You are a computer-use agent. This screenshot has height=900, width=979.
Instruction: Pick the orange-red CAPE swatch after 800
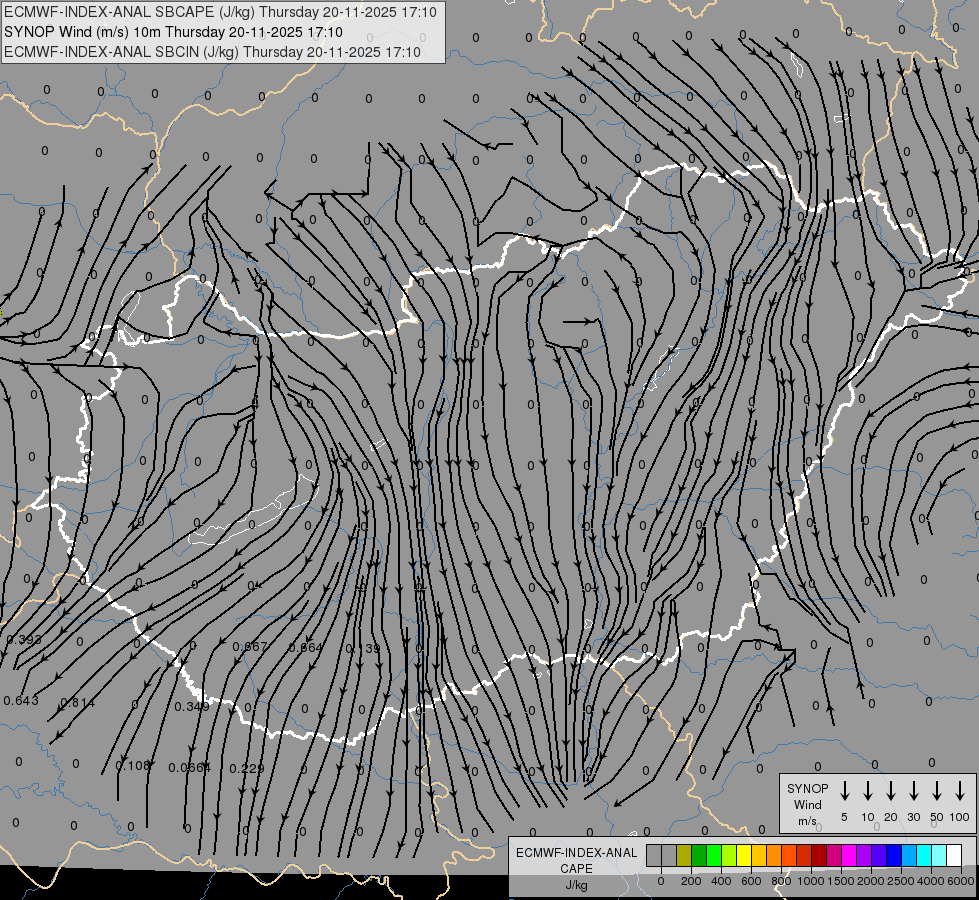click(789, 855)
